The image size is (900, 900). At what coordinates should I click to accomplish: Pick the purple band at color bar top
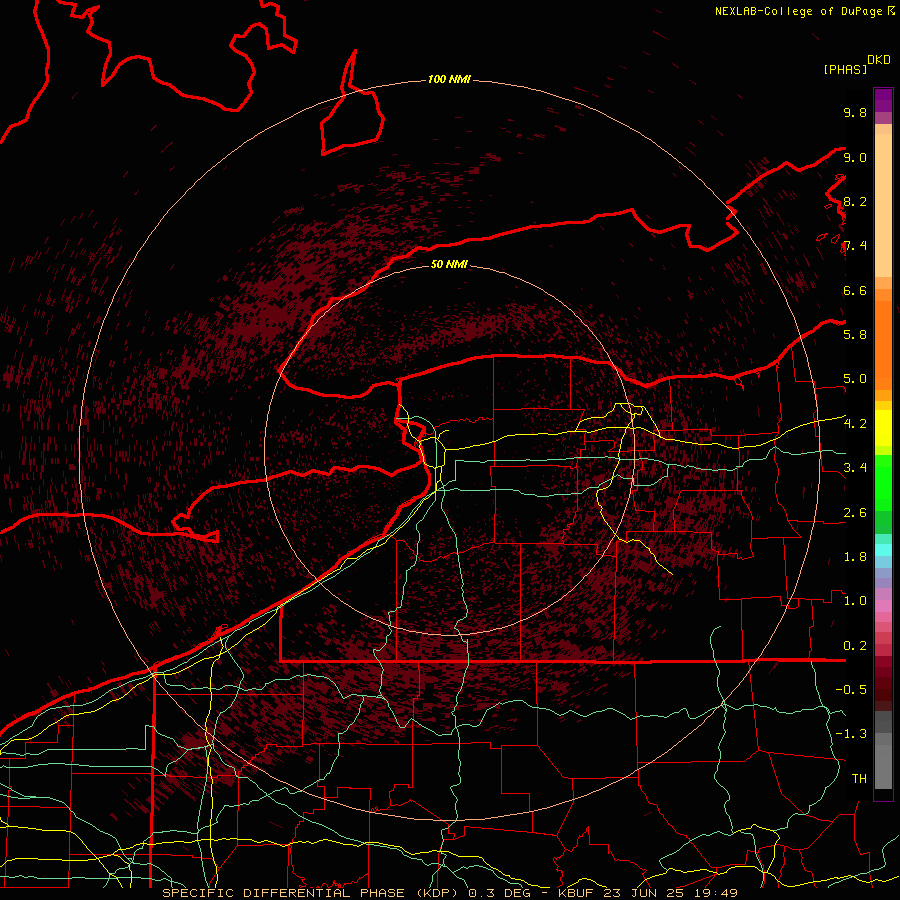[x=883, y=100]
